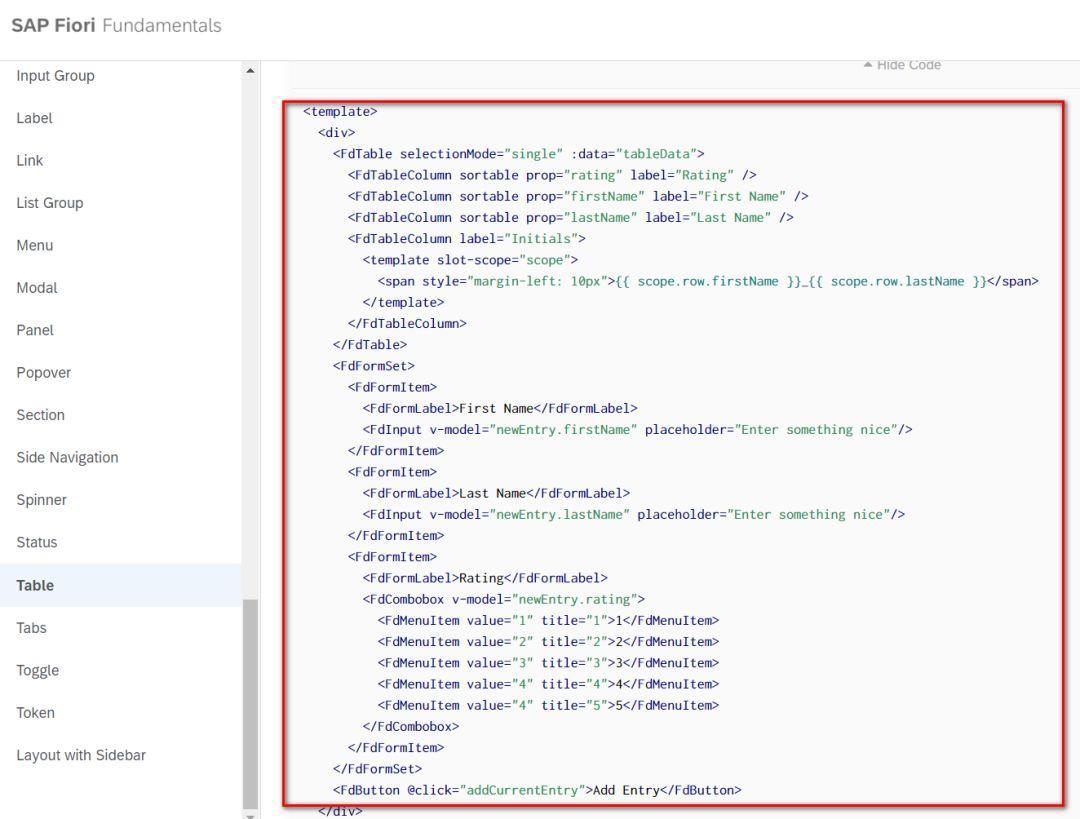The image size is (1080, 819).
Task: Click the '</FdCombobox>' closing tag line
Action: point(411,727)
